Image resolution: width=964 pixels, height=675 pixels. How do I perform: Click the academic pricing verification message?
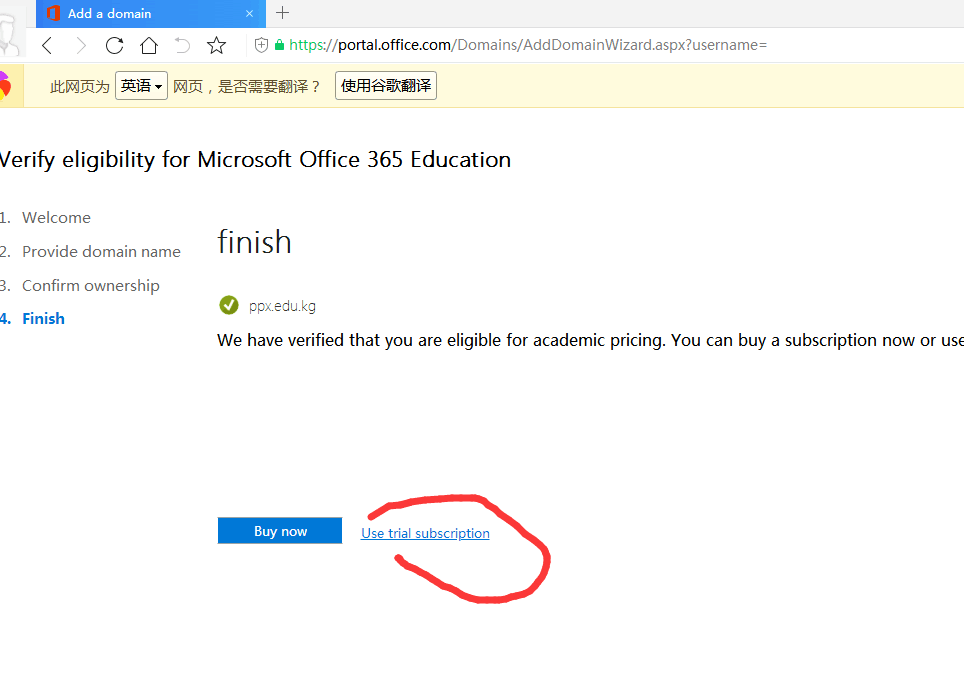tap(590, 340)
